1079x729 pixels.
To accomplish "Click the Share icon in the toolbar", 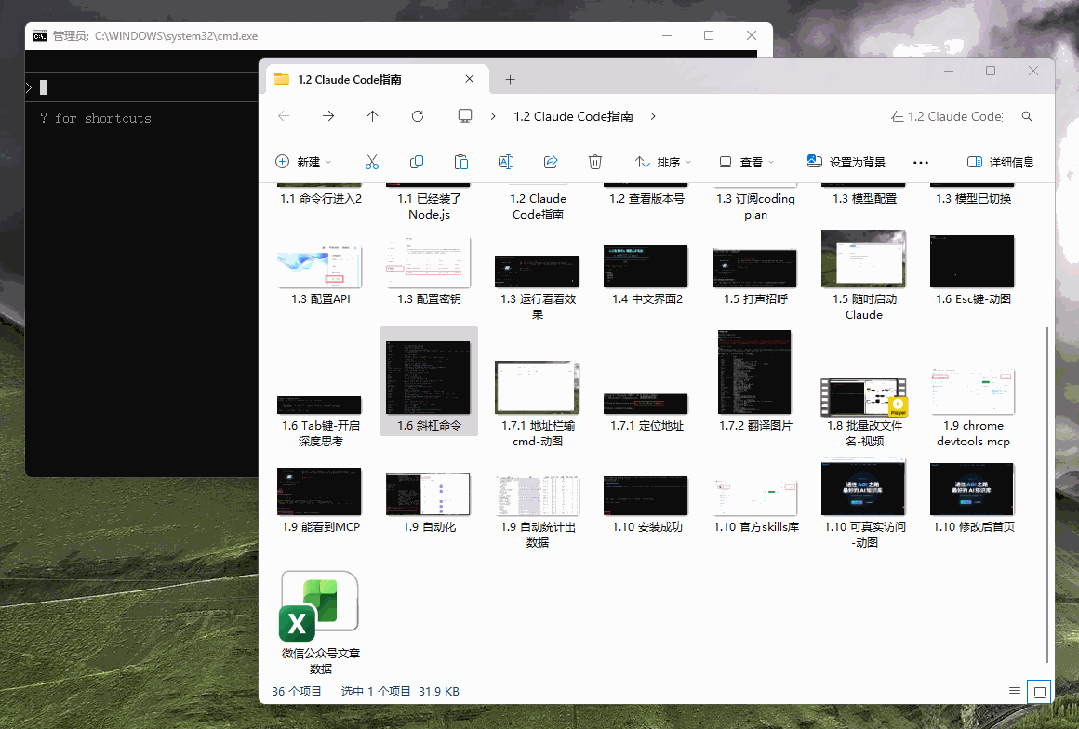I will [x=551, y=162].
